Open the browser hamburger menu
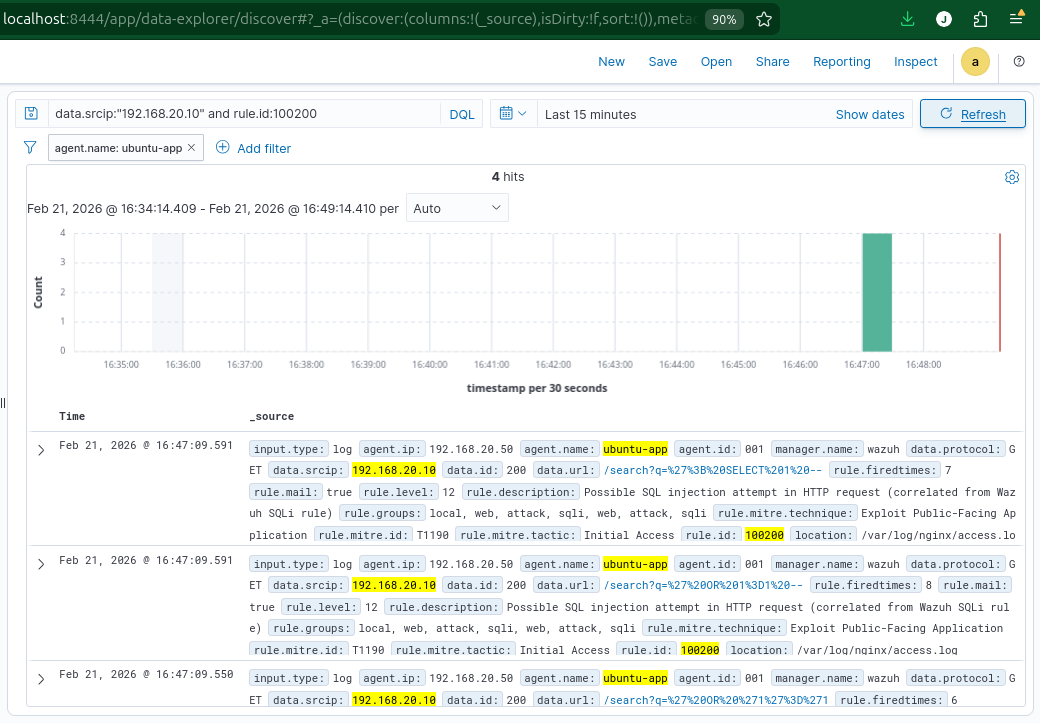The image size is (1040, 723). [x=1016, y=19]
